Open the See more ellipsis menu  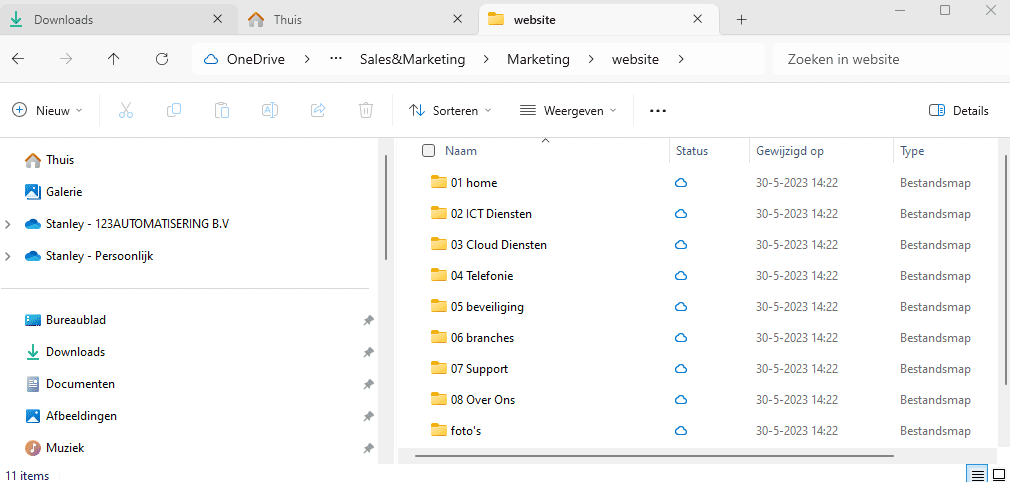[x=657, y=111]
